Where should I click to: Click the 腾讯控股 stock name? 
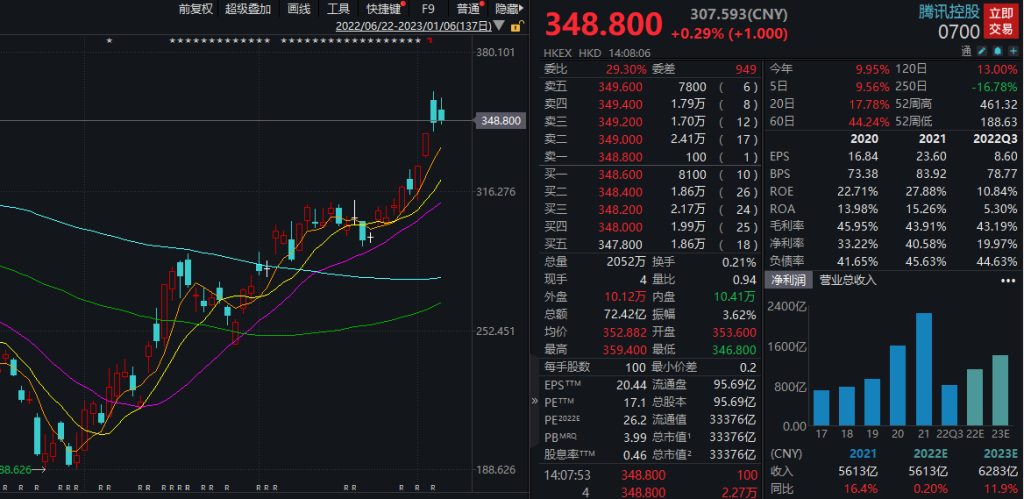pyautogui.click(x=947, y=10)
